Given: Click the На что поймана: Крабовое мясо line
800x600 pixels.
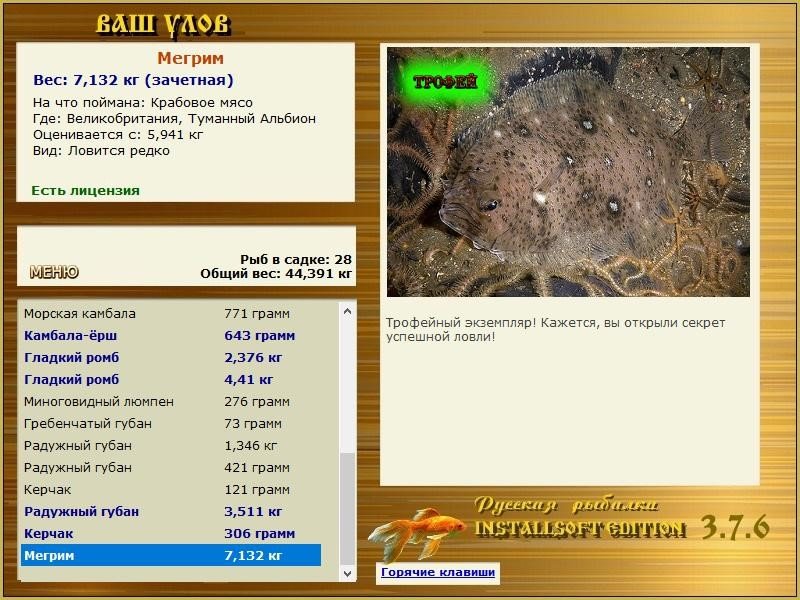Looking at the screenshot, I should pos(143,103).
